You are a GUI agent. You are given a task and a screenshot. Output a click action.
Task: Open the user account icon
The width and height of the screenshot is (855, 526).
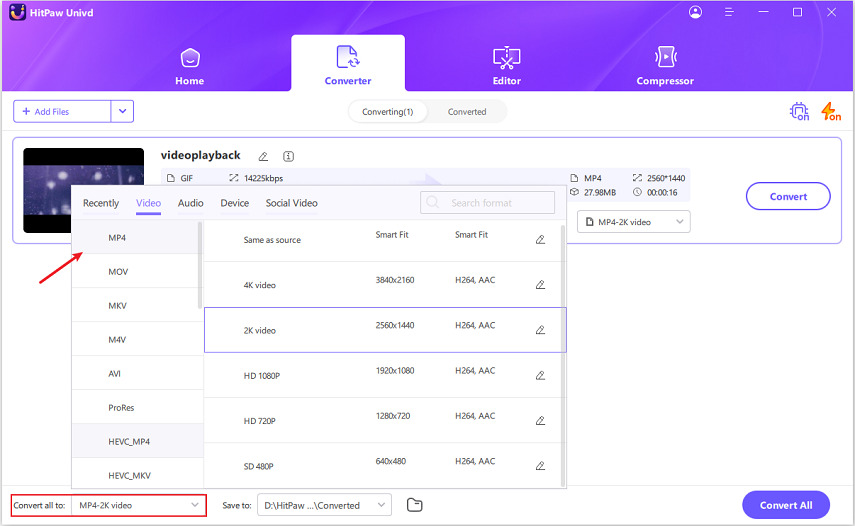tap(696, 12)
